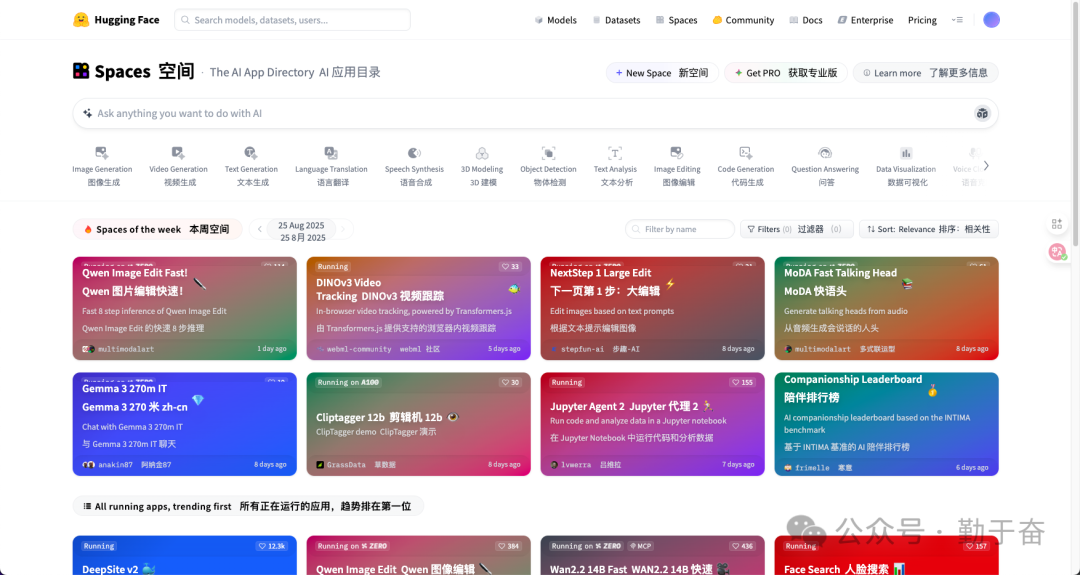Select the Object Detection category icon
The width and height of the screenshot is (1080, 575).
548,153
